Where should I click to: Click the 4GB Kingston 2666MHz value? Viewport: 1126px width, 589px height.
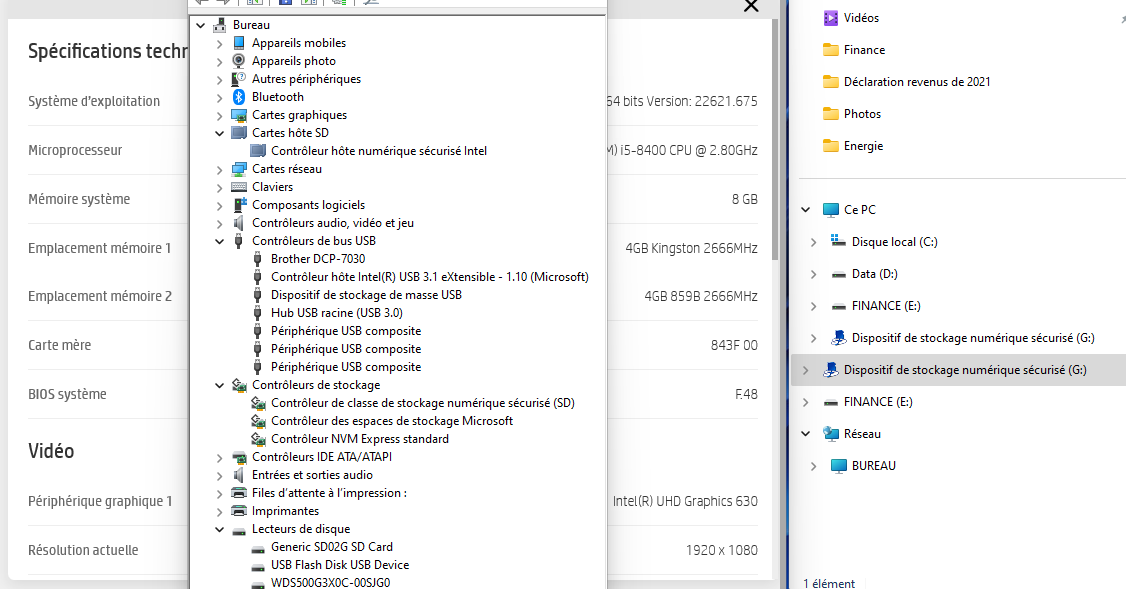tap(692, 248)
